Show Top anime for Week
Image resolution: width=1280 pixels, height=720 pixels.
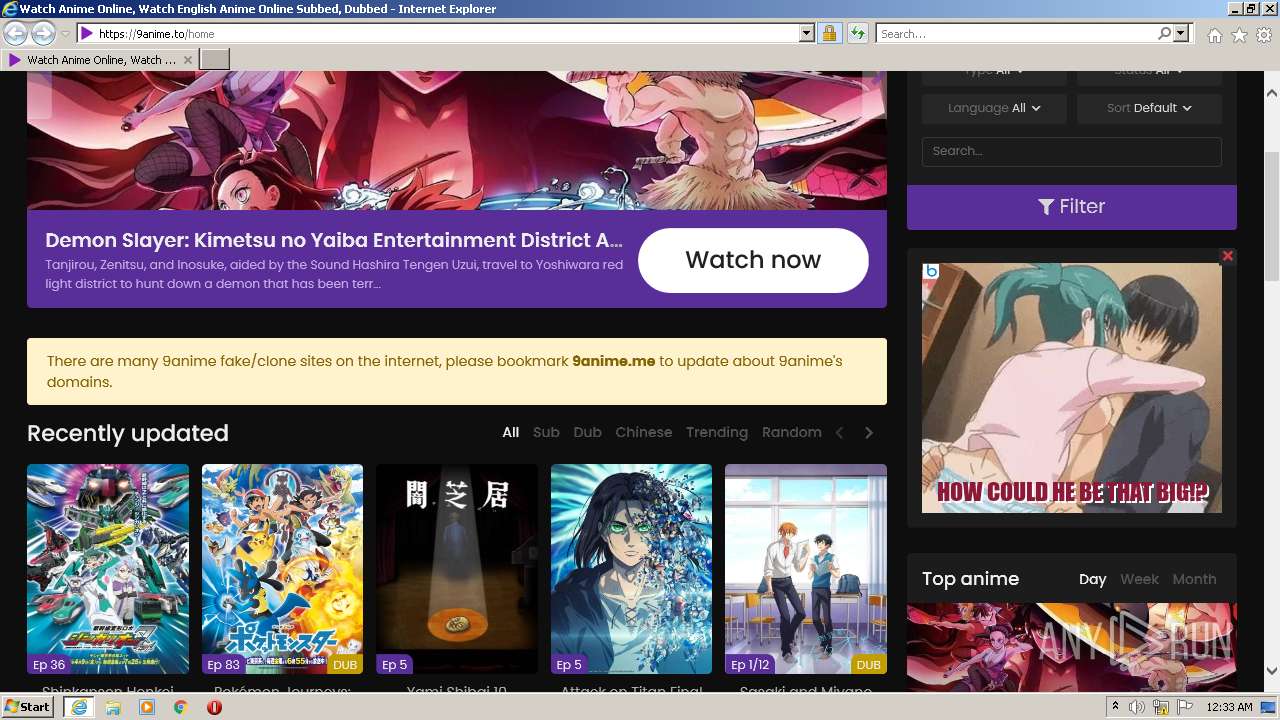point(1139,579)
